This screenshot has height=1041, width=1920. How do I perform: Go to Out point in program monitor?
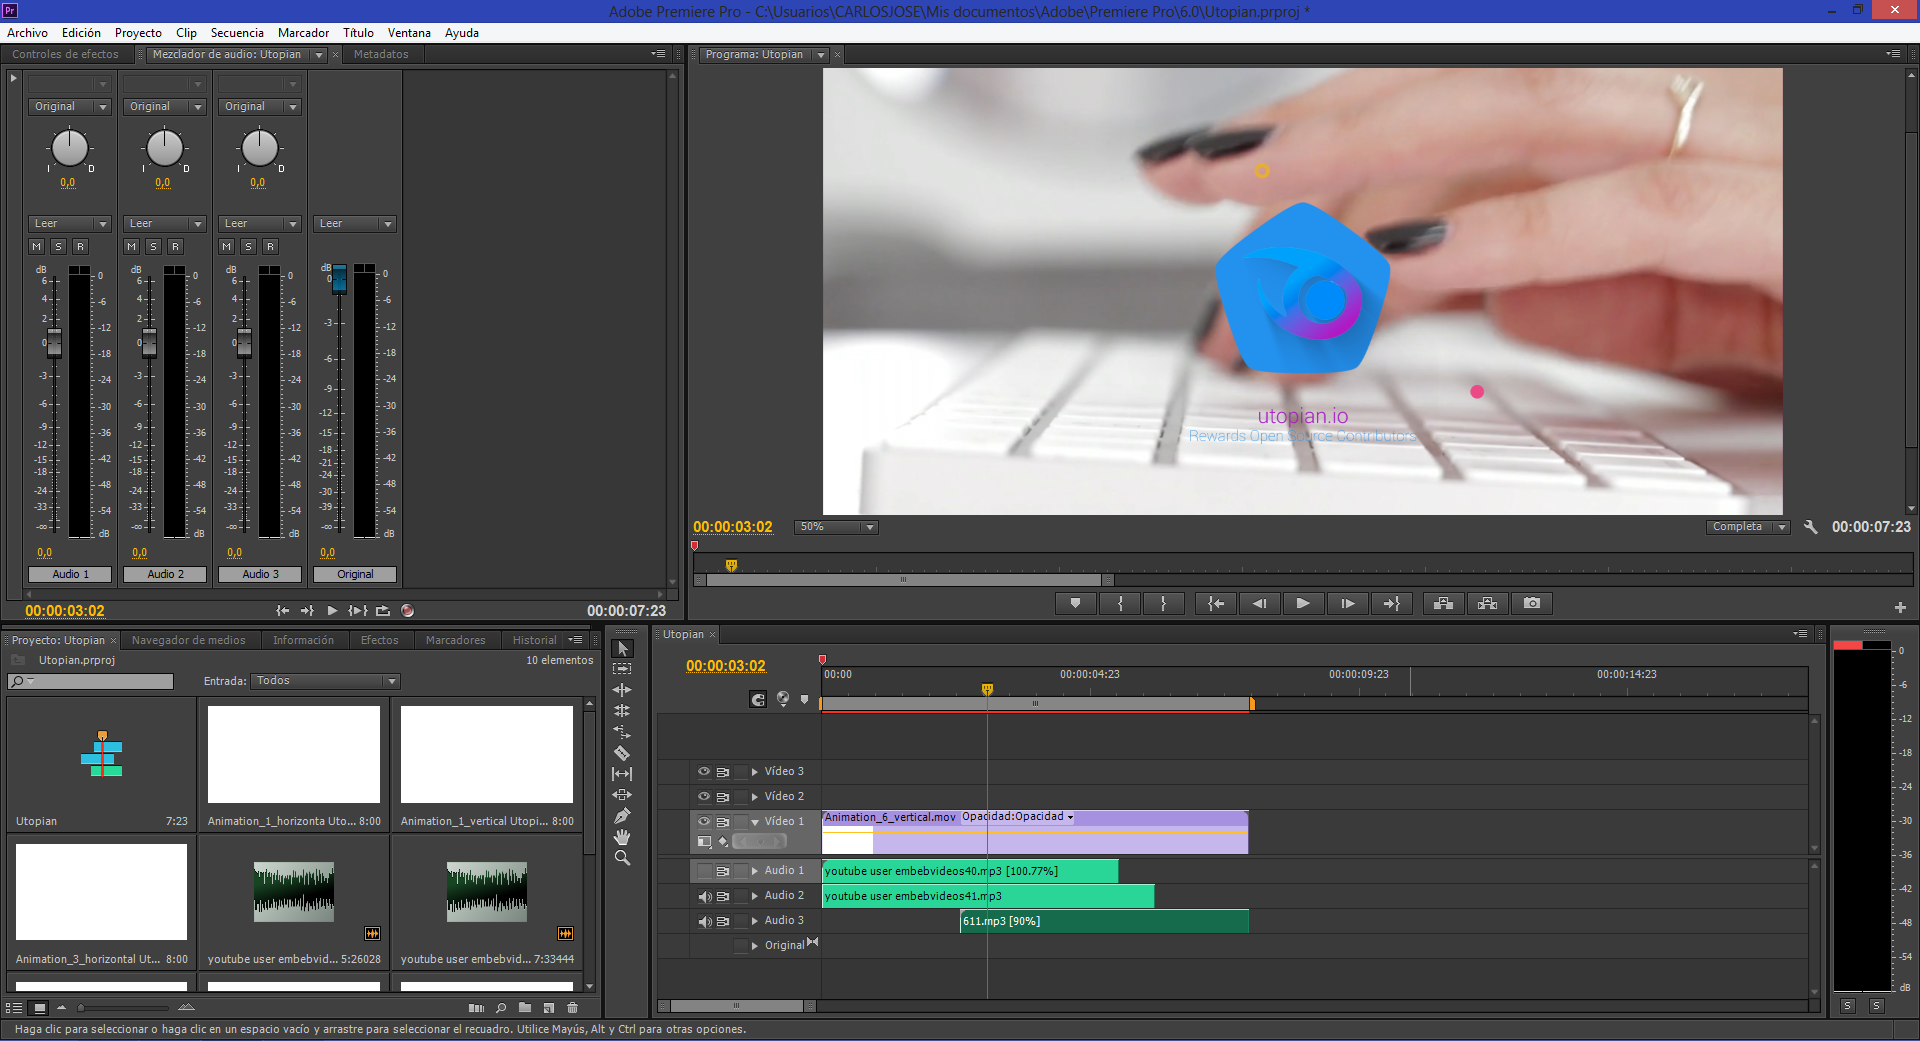click(x=1391, y=603)
